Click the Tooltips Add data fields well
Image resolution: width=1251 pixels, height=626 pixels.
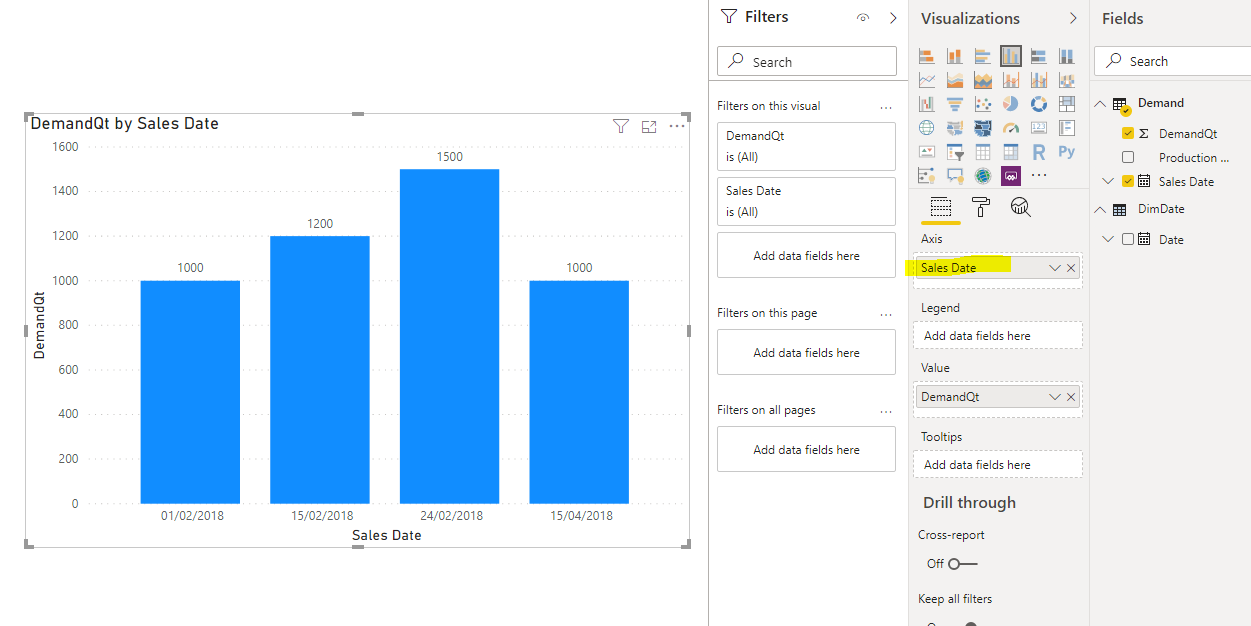pyautogui.click(x=998, y=465)
